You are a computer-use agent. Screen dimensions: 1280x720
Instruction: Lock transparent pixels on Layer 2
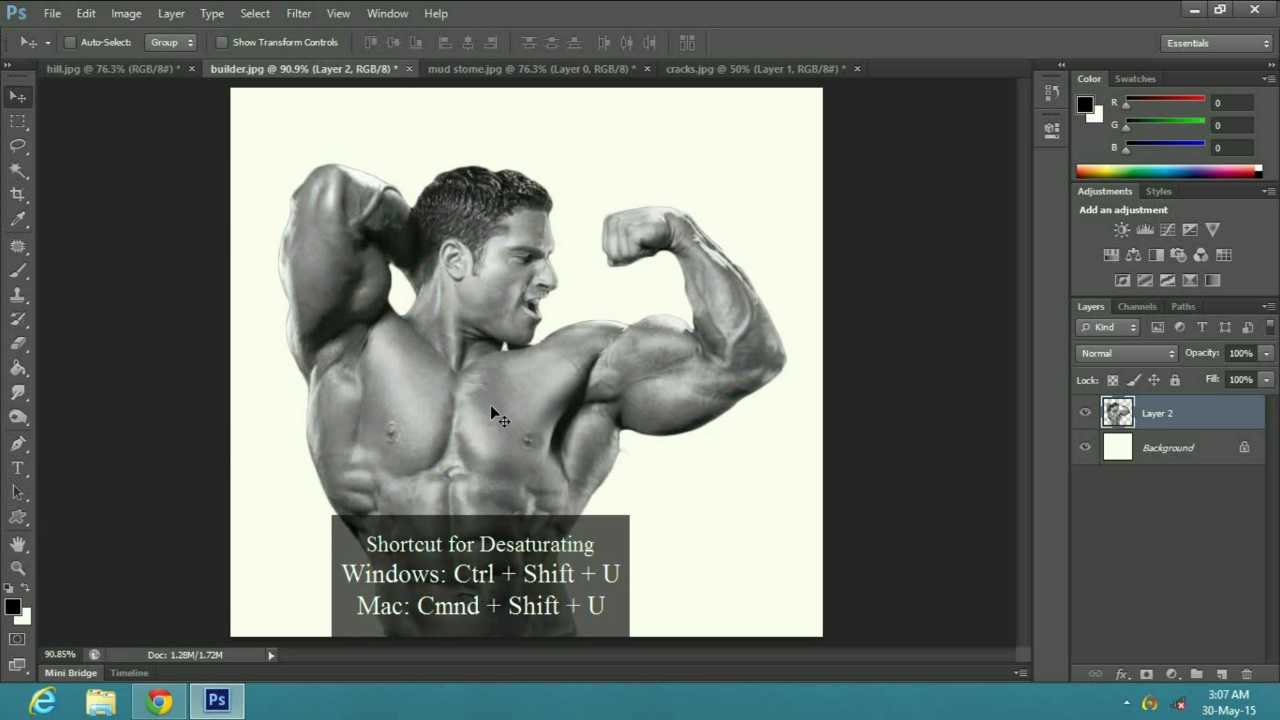click(1112, 379)
